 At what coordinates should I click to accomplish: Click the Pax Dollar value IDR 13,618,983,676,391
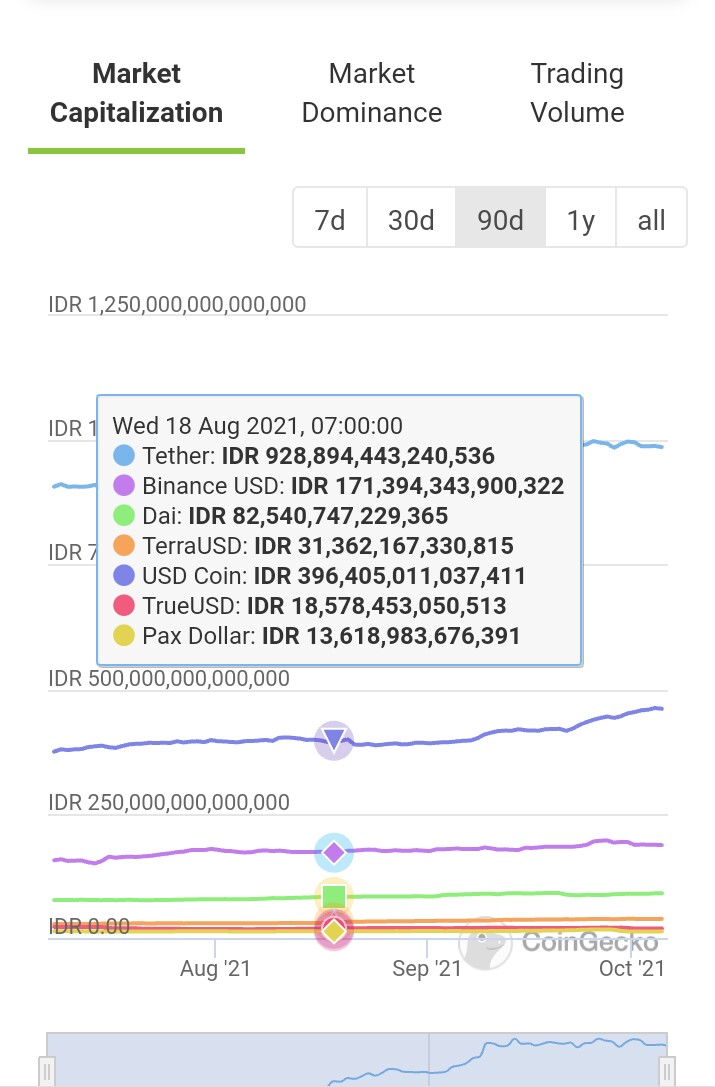(391, 635)
